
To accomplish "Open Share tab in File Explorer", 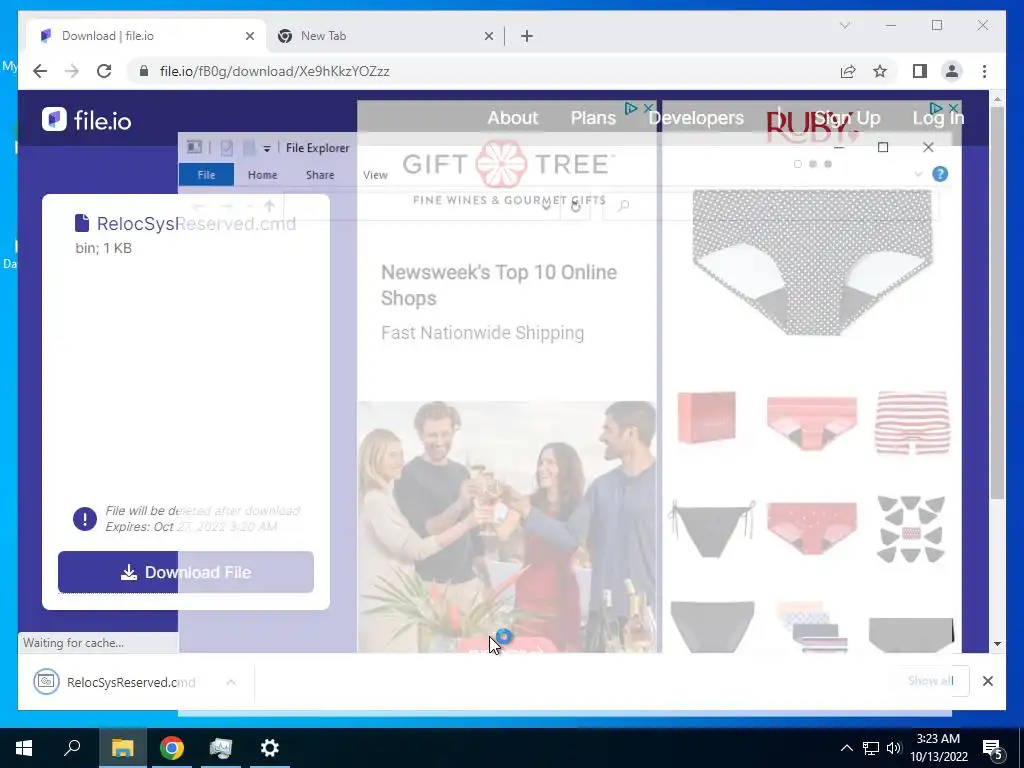I will click(x=320, y=174).
